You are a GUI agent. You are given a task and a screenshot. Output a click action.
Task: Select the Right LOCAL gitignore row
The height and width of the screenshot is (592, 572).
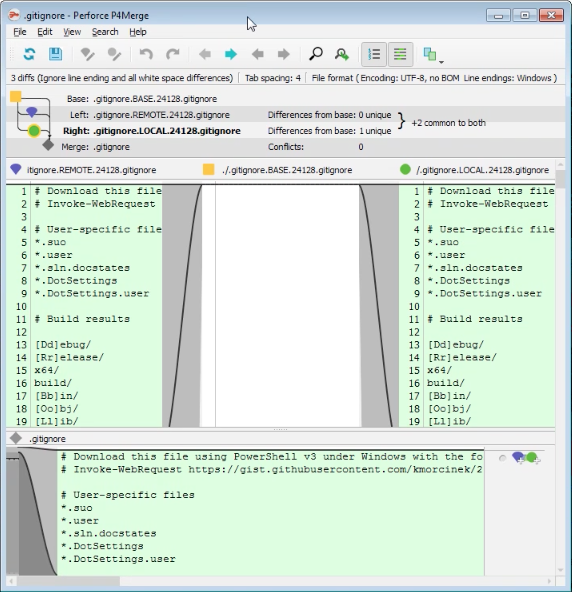(x=286, y=131)
